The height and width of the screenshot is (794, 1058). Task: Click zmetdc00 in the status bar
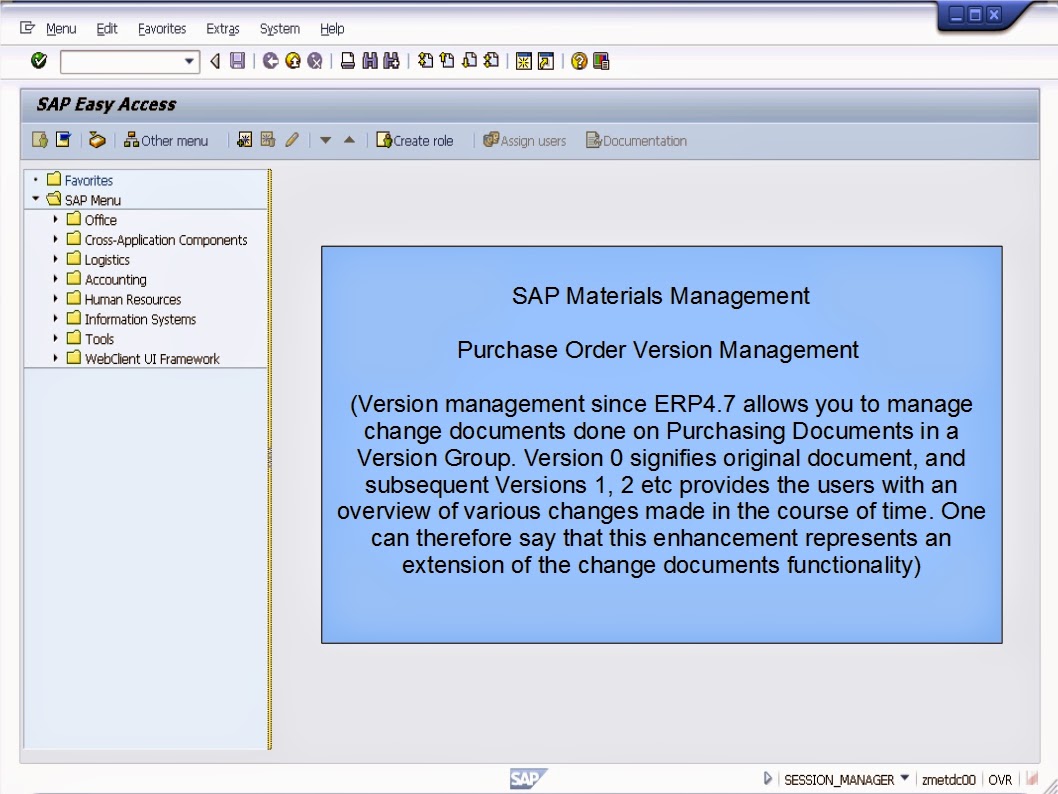pyautogui.click(x=948, y=779)
